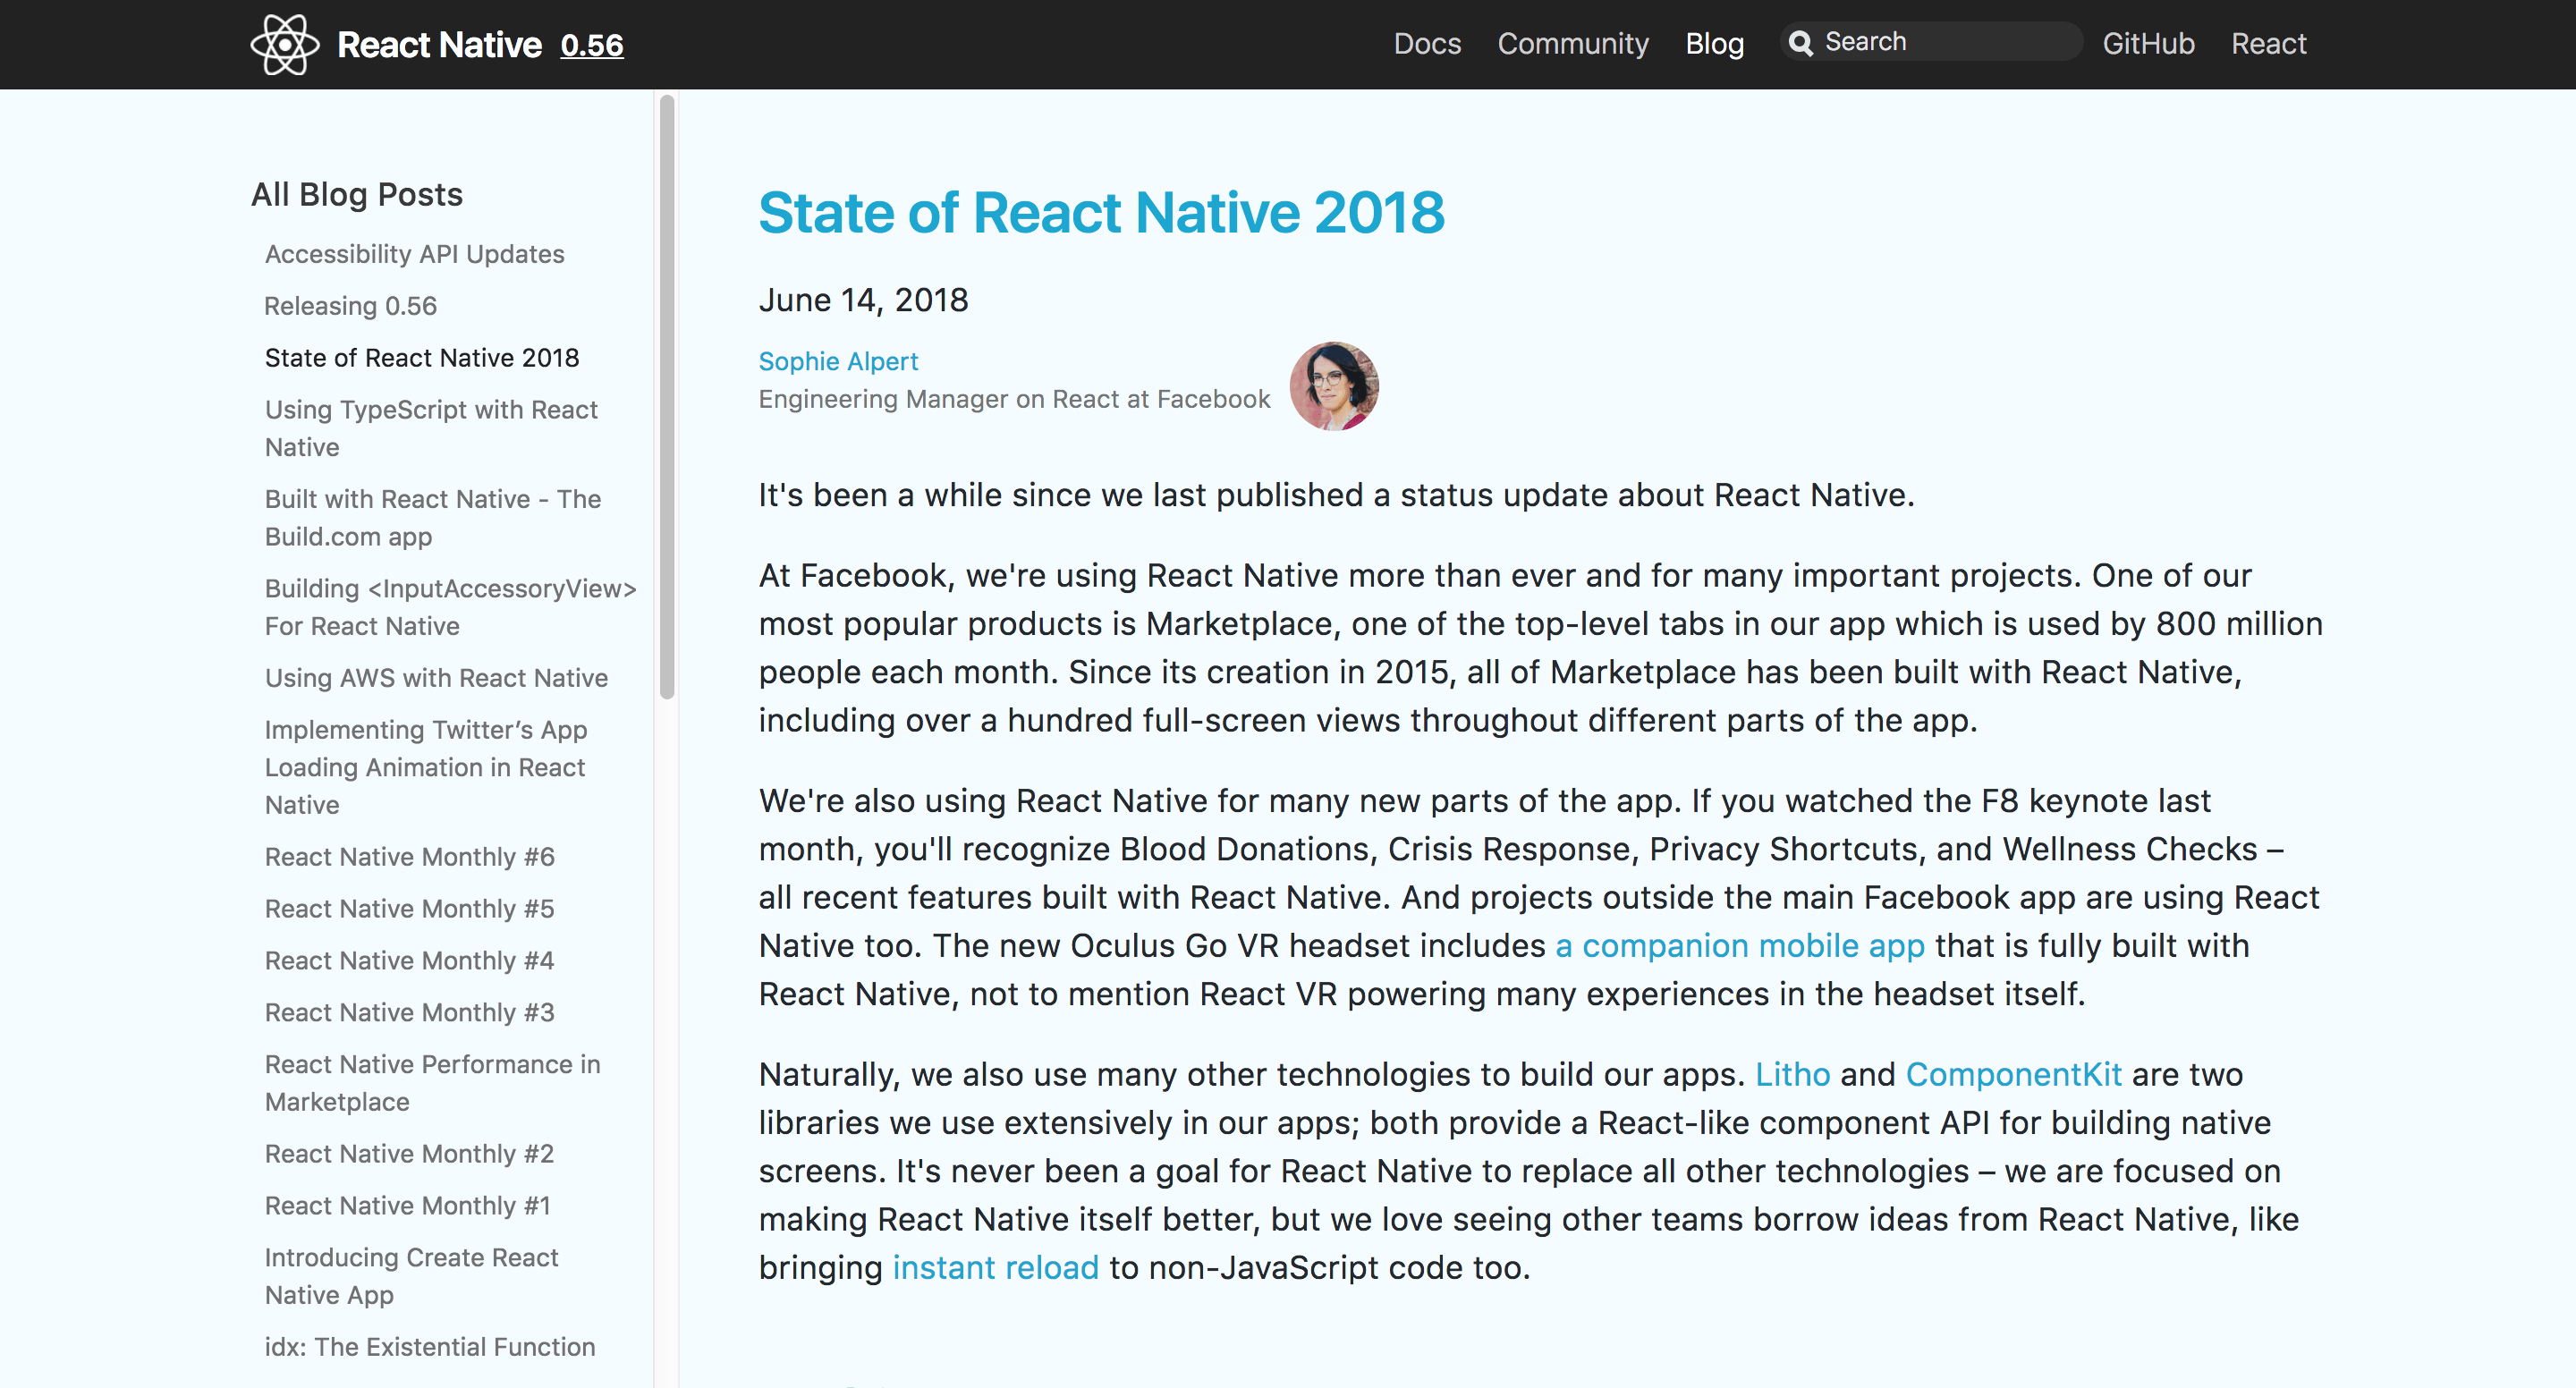Click the 0.56 version link
This screenshot has width=2576, height=1388.
592,45
